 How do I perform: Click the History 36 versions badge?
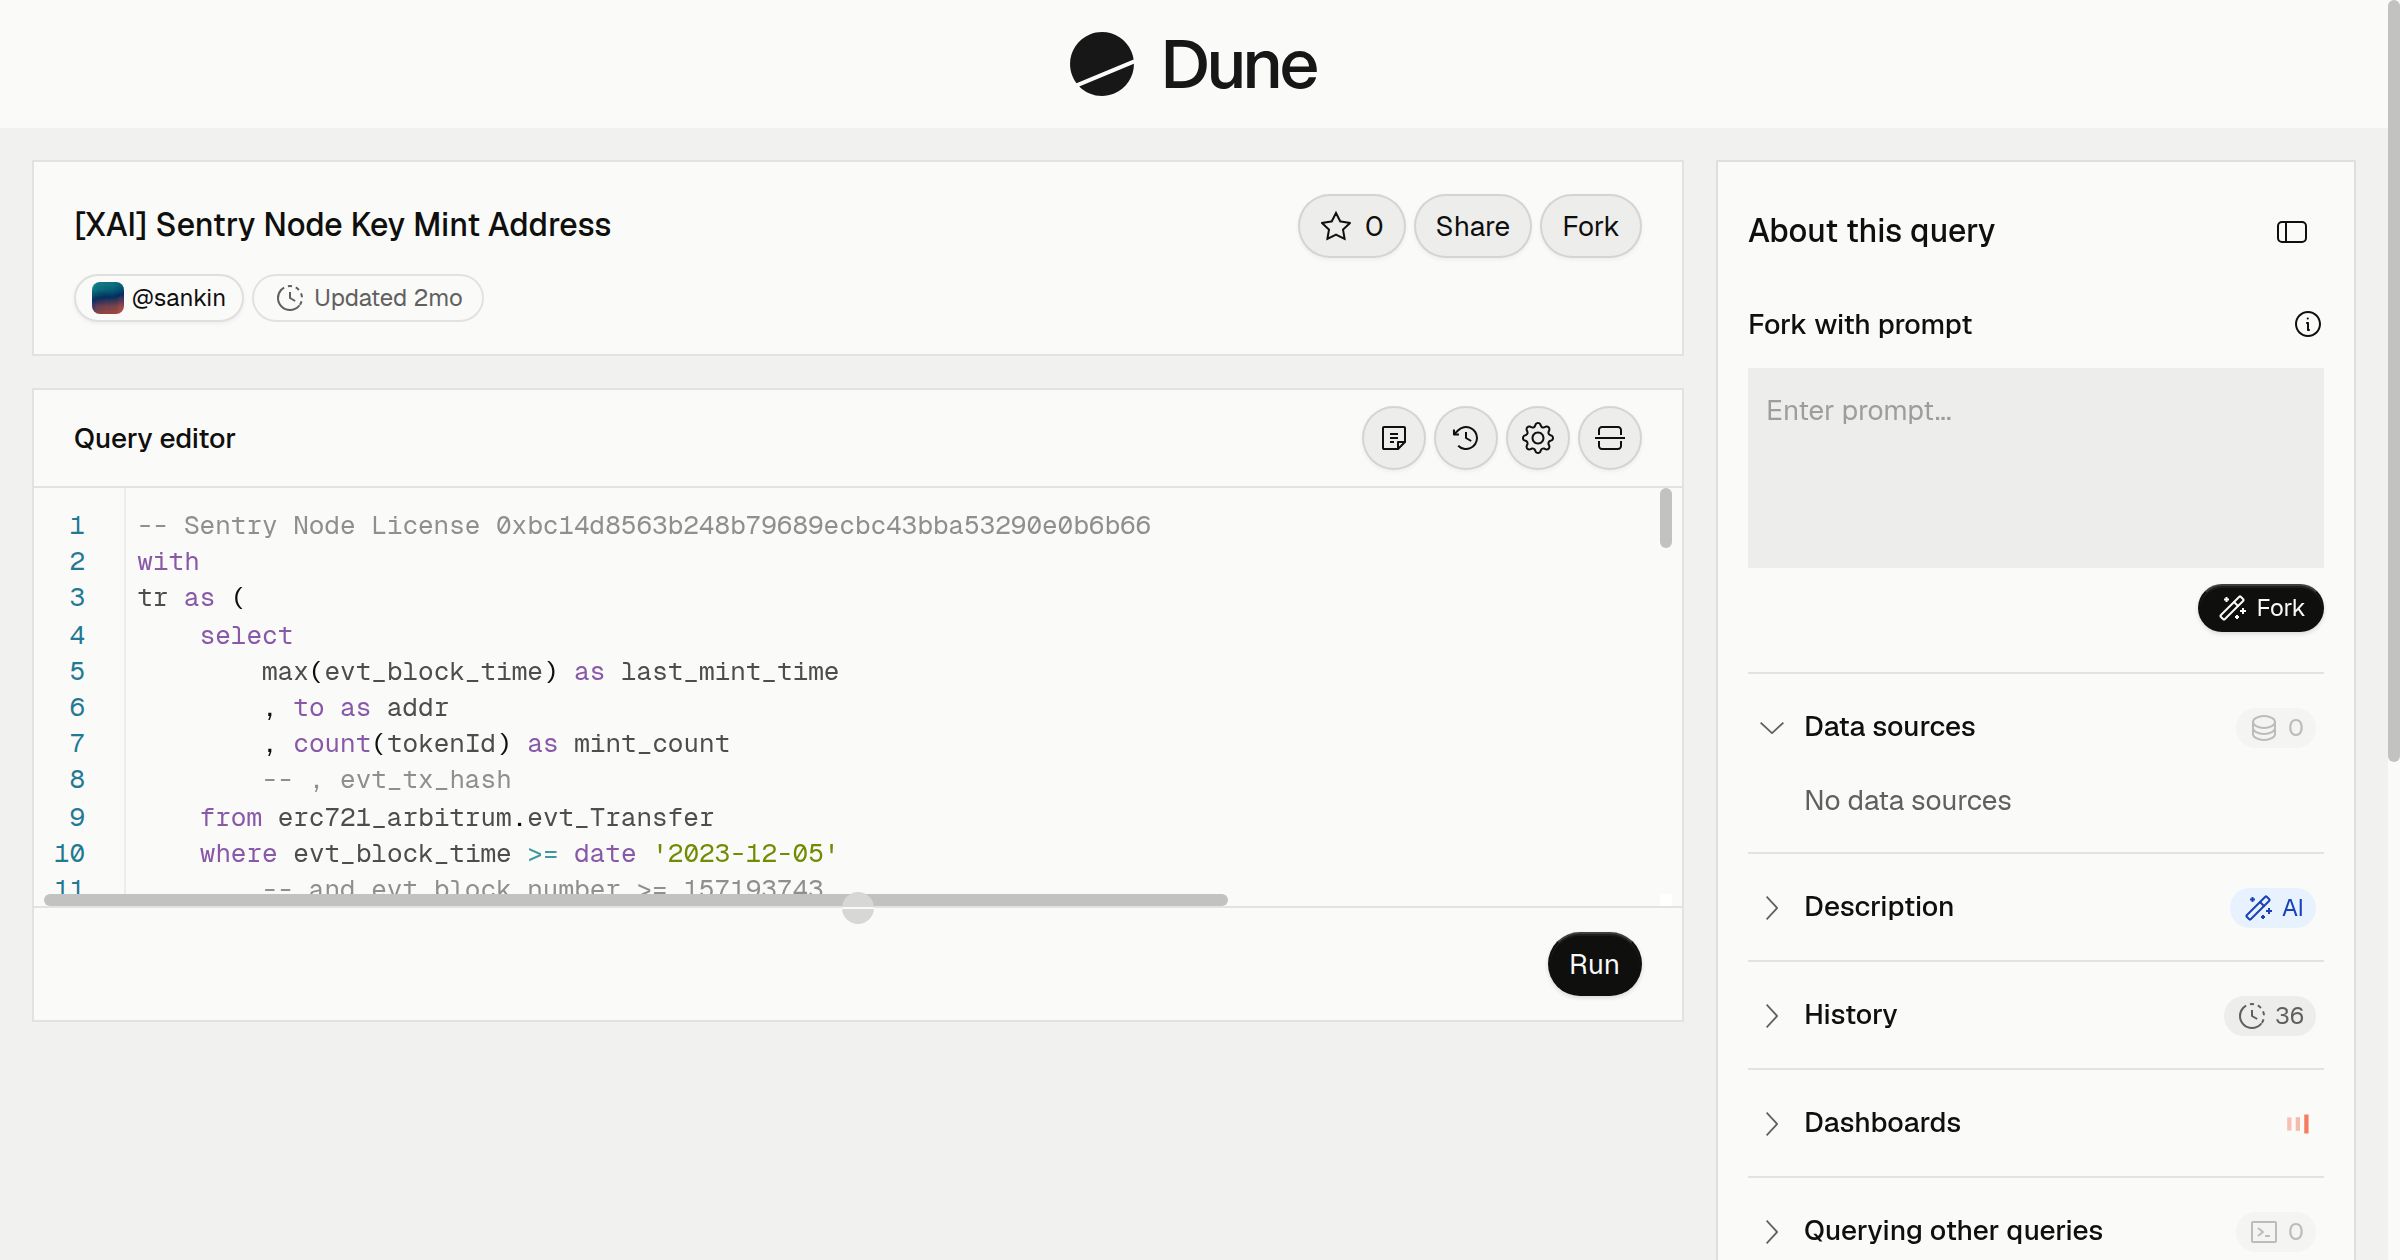point(2270,1016)
